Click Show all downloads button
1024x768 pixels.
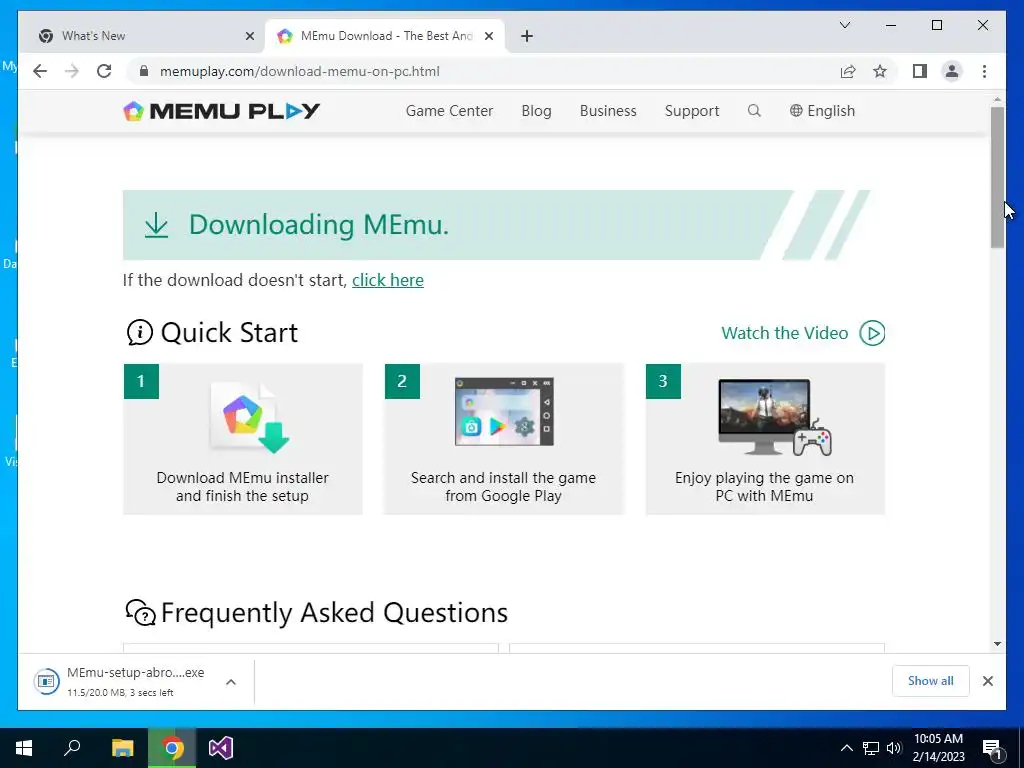[x=931, y=681]
